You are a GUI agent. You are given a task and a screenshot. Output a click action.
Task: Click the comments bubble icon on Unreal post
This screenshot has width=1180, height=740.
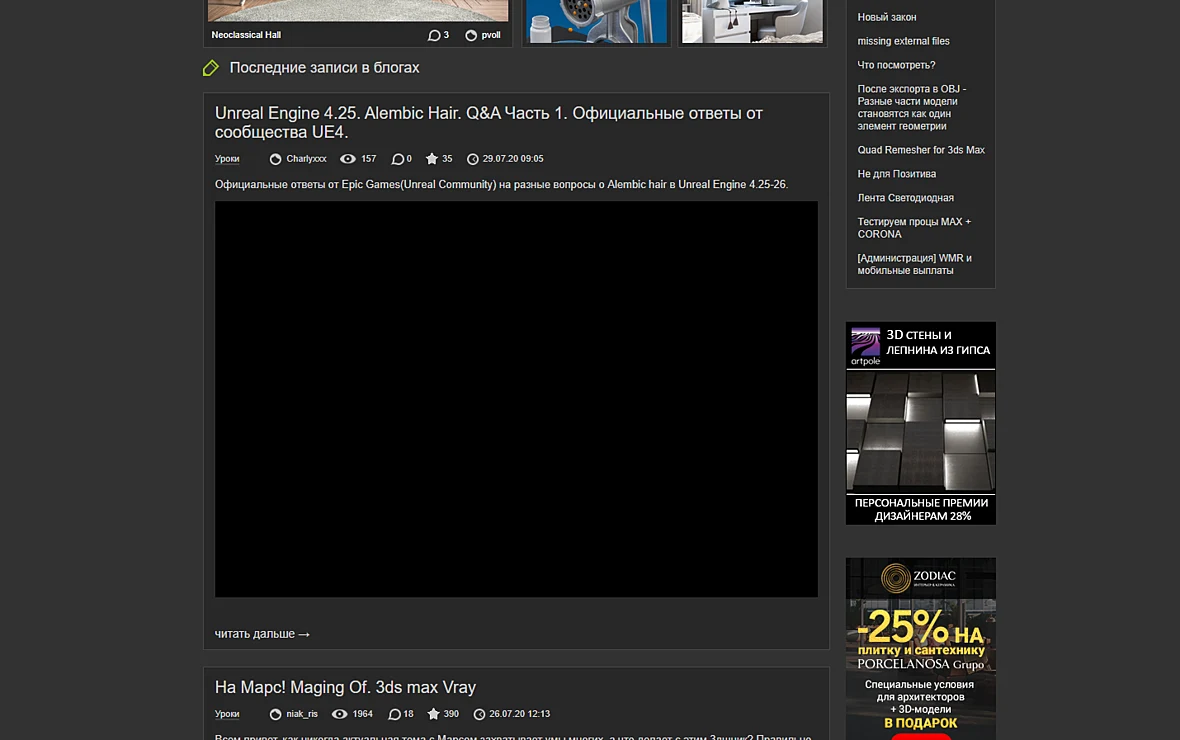[397, 159]
